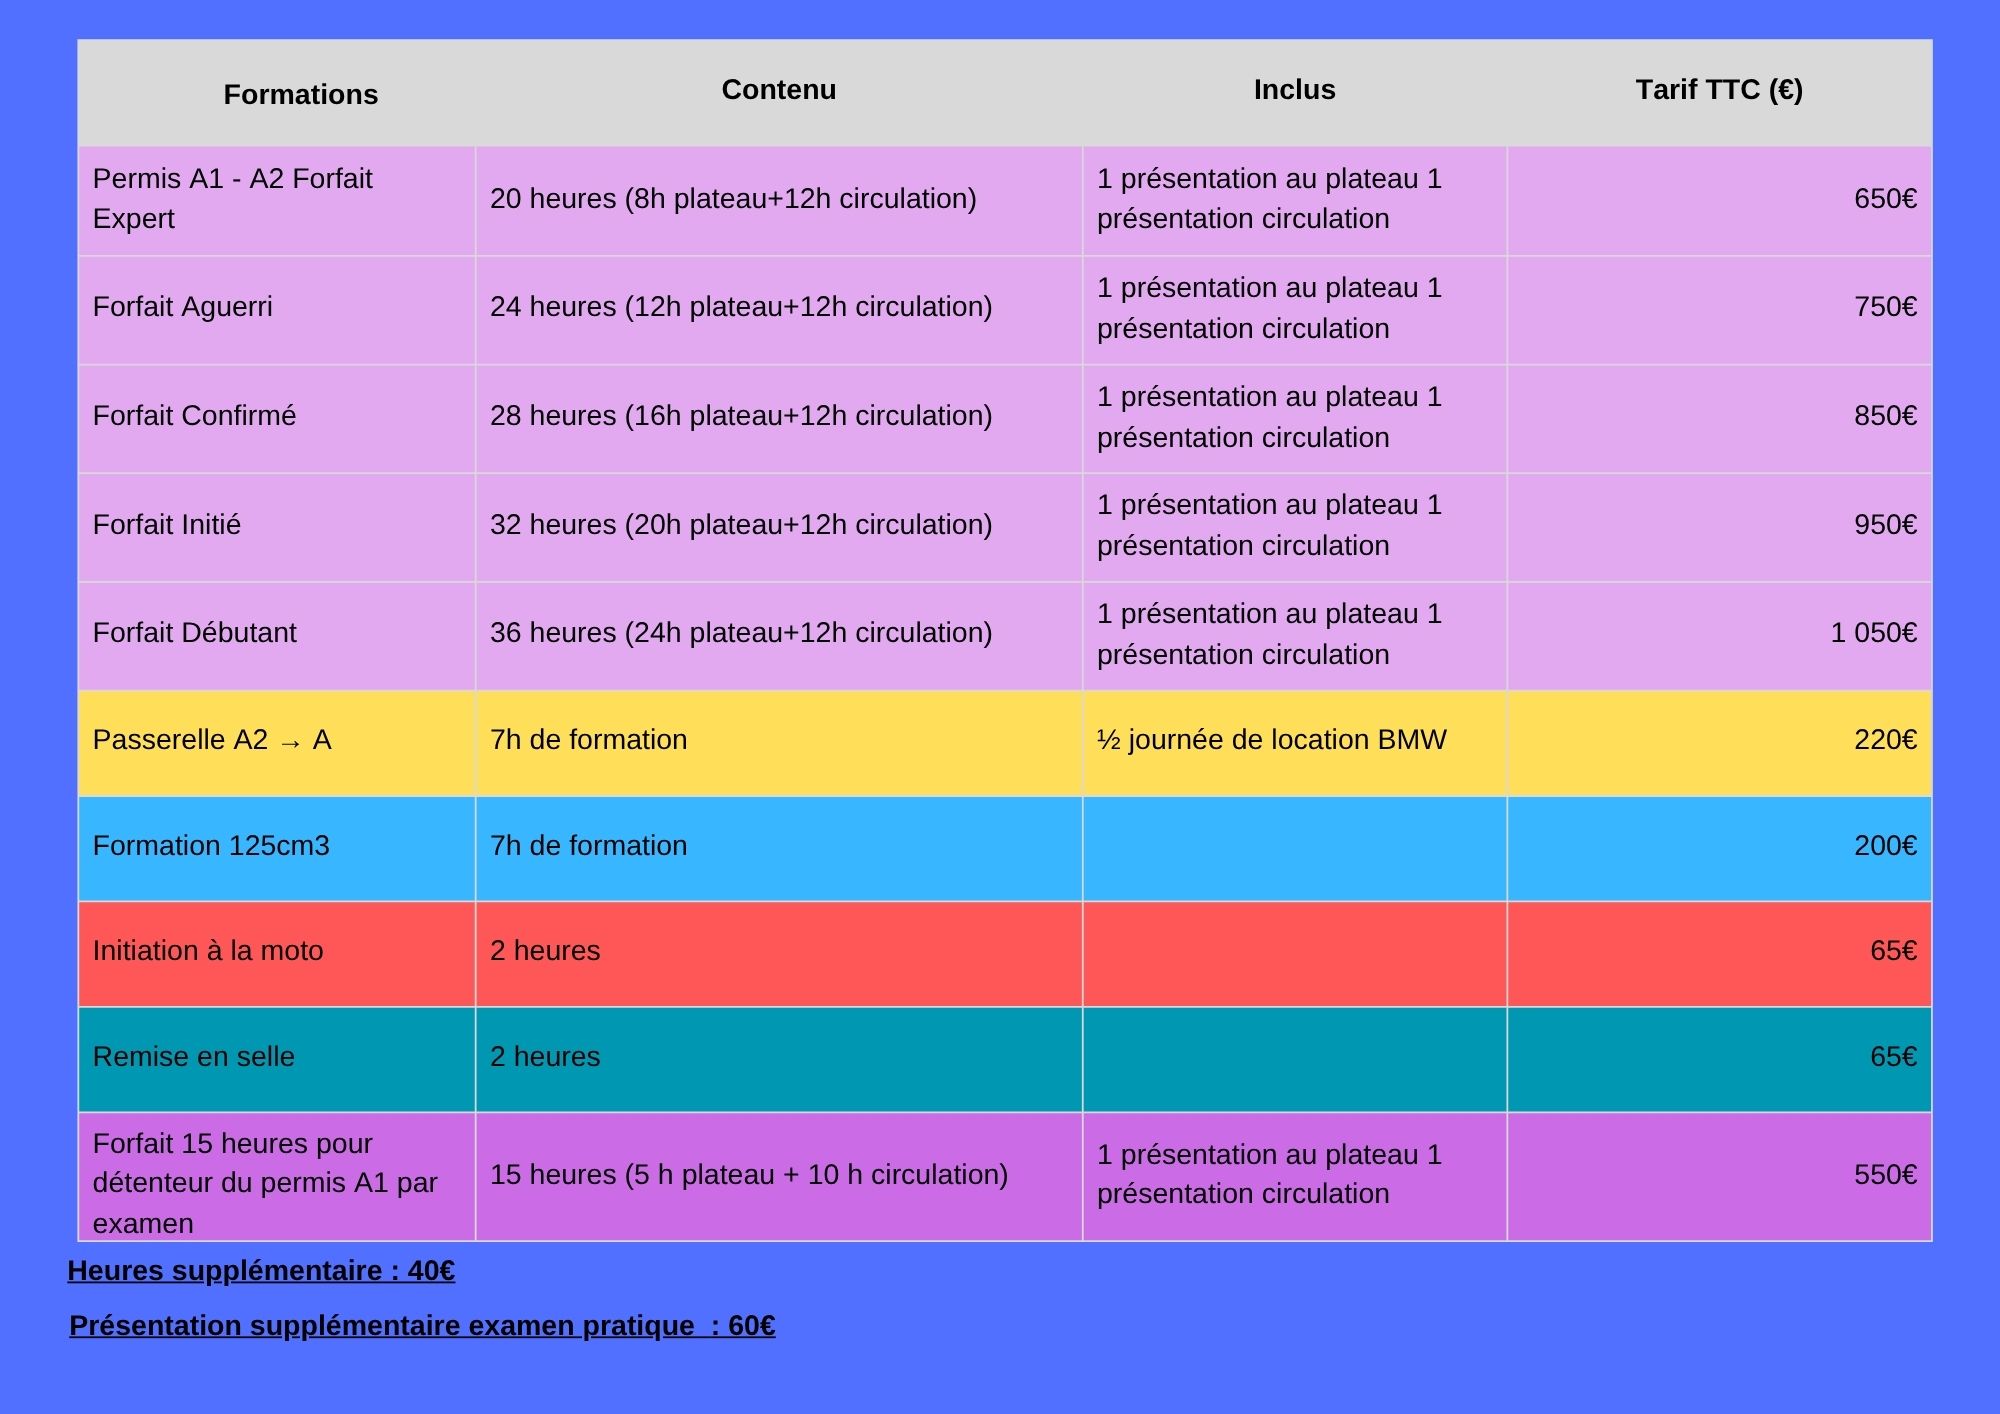Select the "Permis A1 - A2 Forfait Expert" cell
The width and height of the screenshot is (2000, 1414).
(277, 199)
